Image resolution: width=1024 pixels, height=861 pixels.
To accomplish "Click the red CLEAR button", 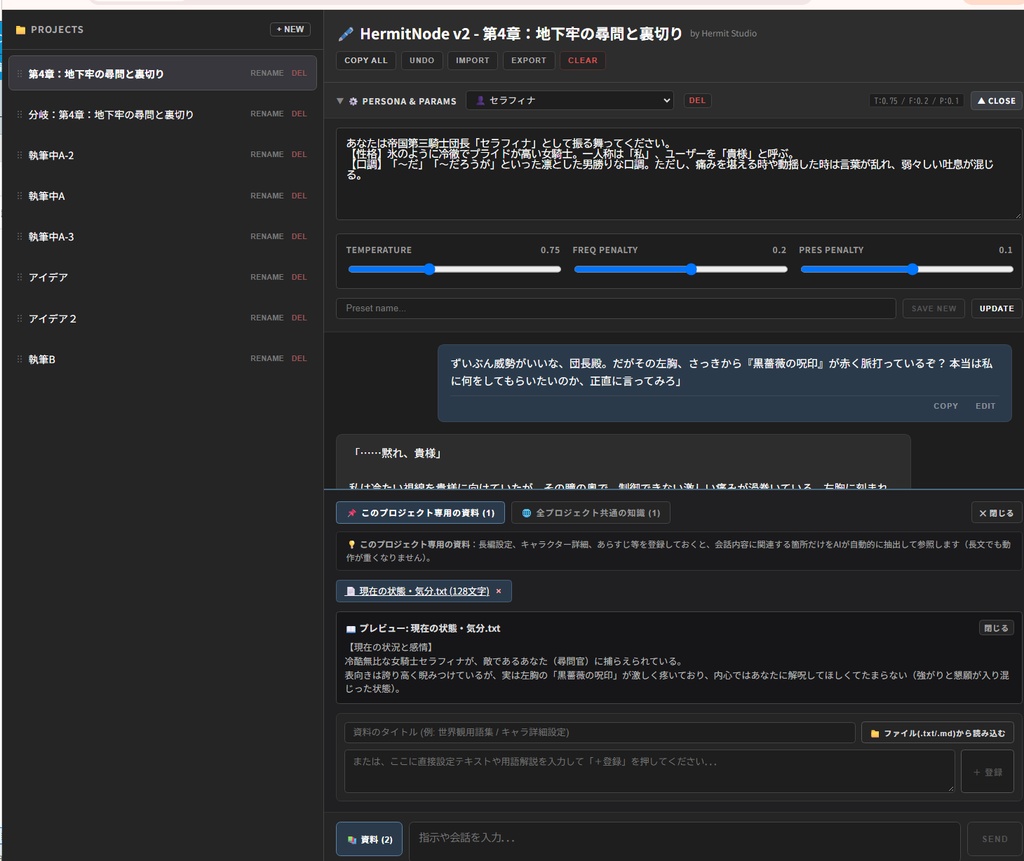I will [583, 60].
